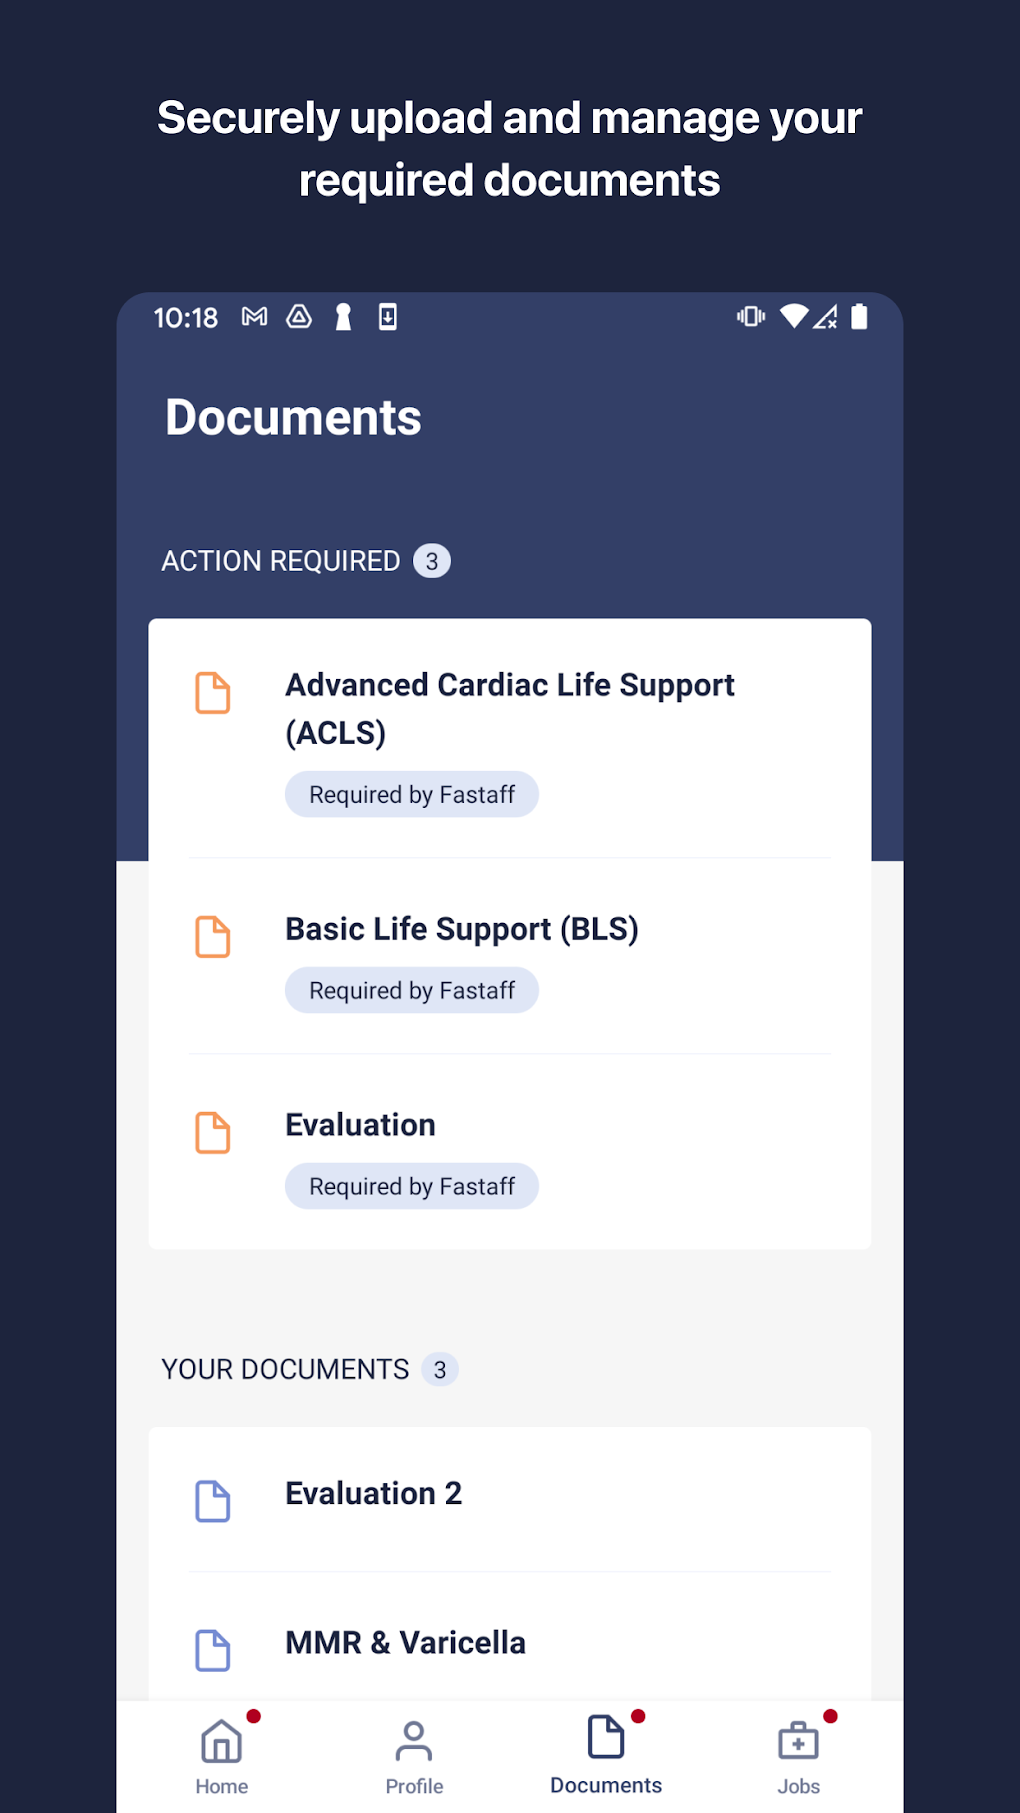Tap the vibrate mode status icon

tap(750, 317)
